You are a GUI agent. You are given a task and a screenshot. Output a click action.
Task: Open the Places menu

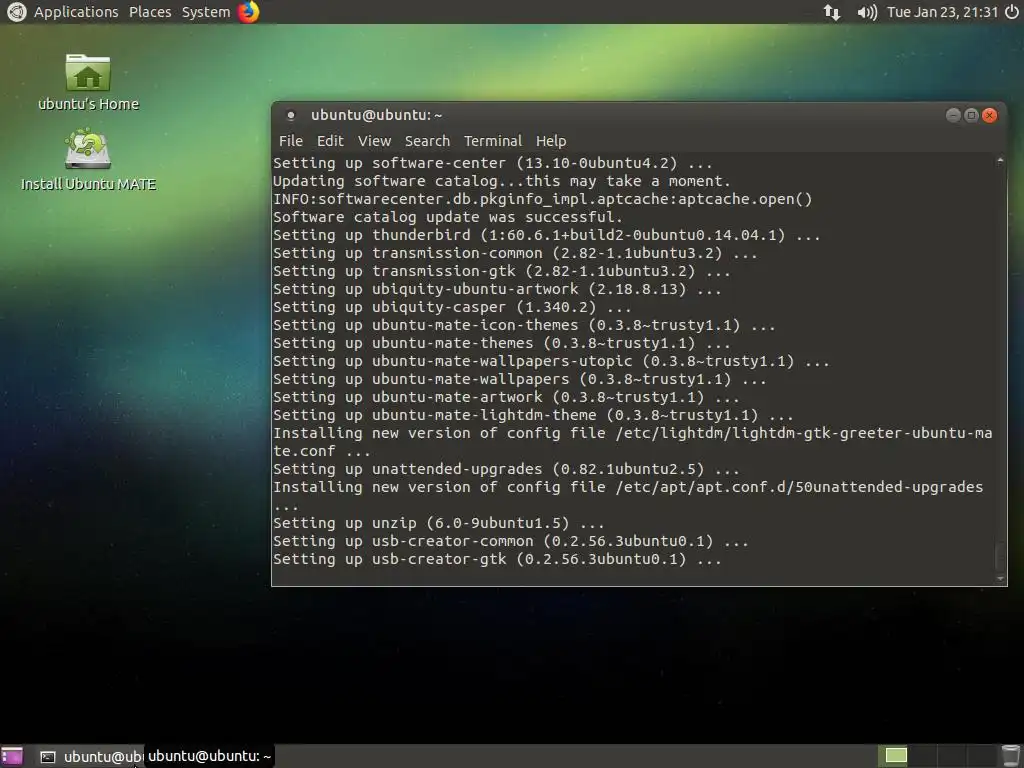point(150,12)
